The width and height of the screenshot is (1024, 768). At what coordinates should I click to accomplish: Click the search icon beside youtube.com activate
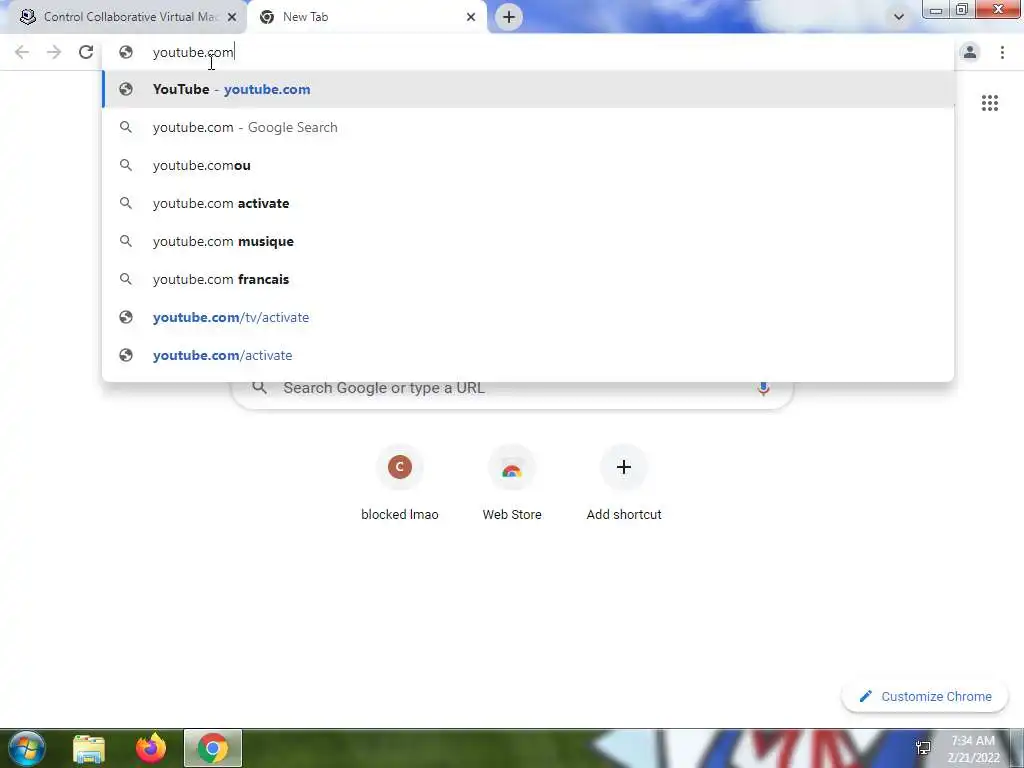click(x=126, y=203)
